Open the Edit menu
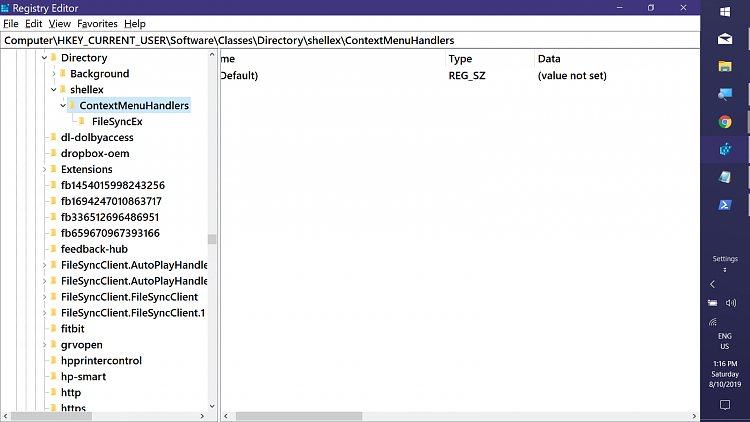Viewport: 750px width, 422px height. (33, 23)
